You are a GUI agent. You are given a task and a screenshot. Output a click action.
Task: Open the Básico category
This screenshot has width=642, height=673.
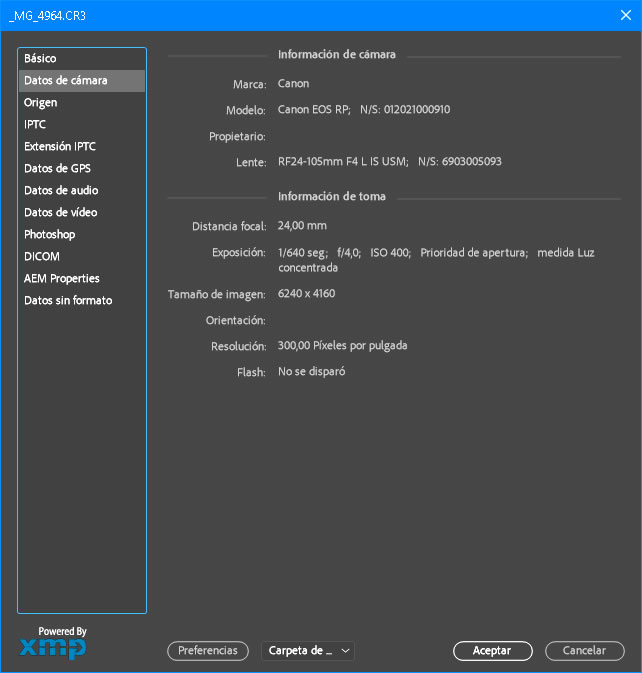click(x=82, y=58)
